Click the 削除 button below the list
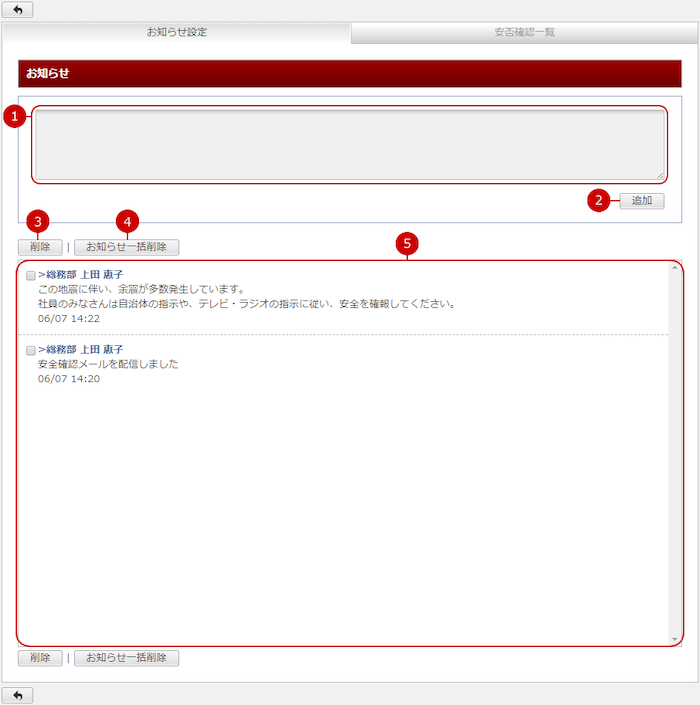 pos(40,658)
